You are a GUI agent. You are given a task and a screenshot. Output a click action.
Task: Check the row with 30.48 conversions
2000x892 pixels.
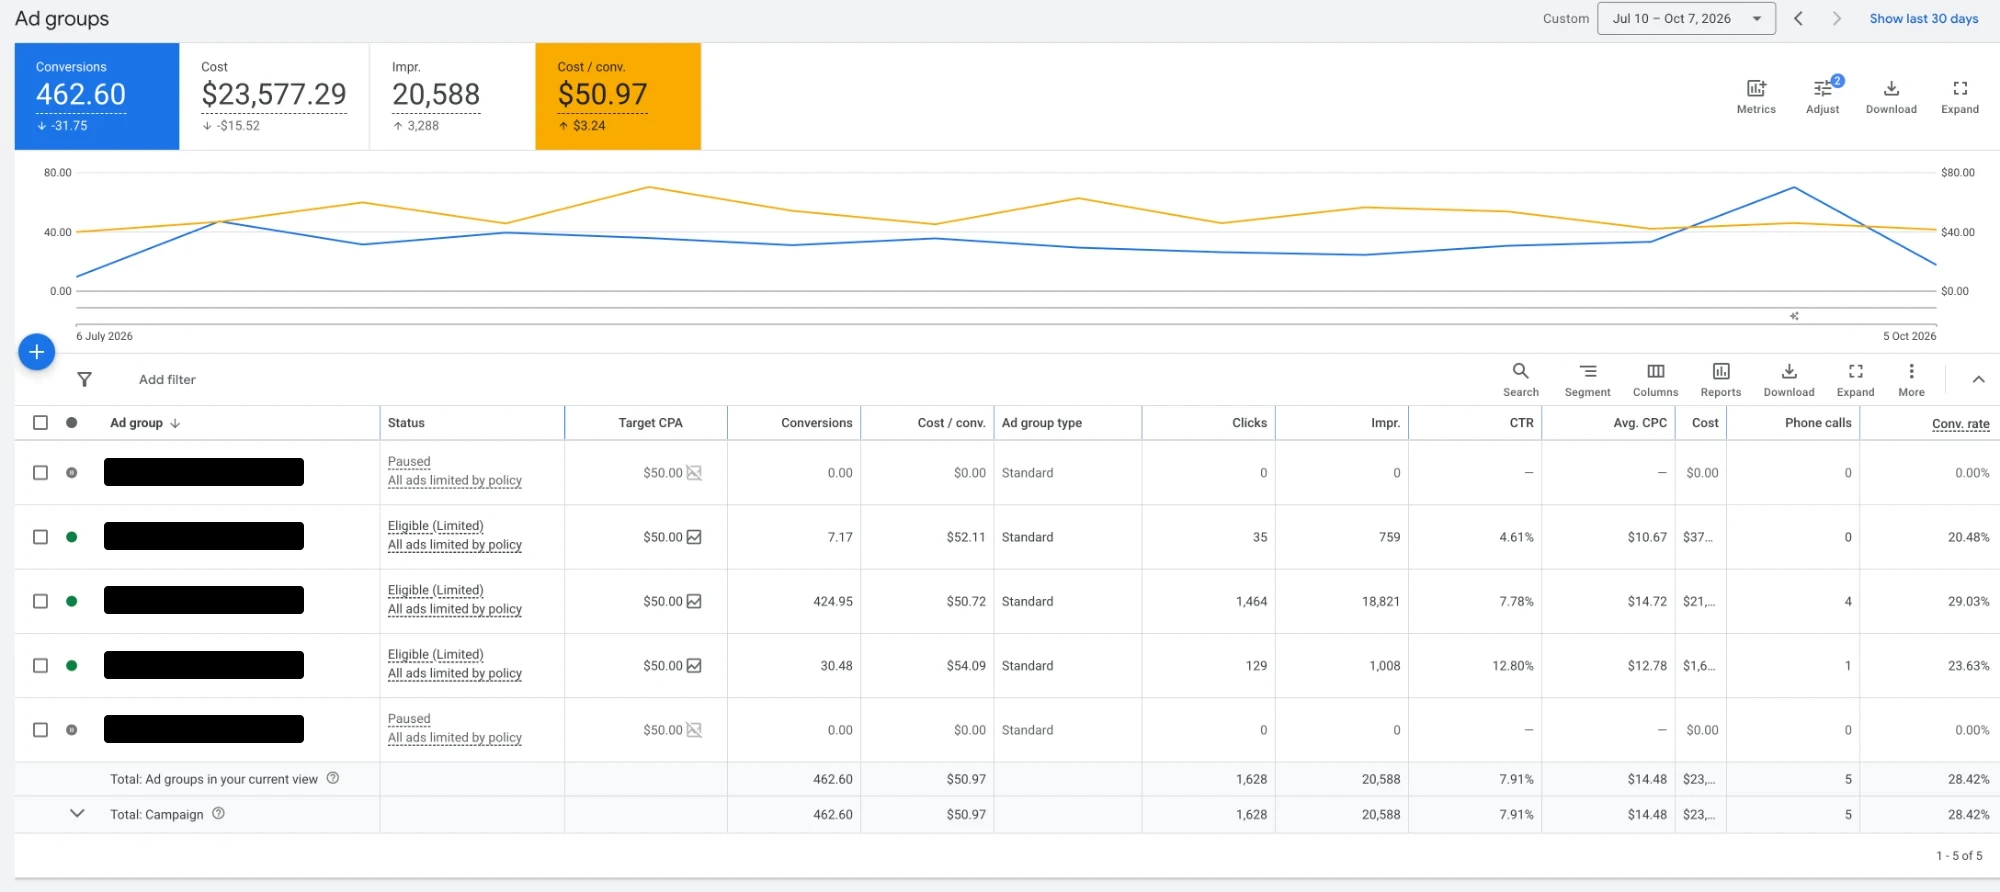(41, 666)
